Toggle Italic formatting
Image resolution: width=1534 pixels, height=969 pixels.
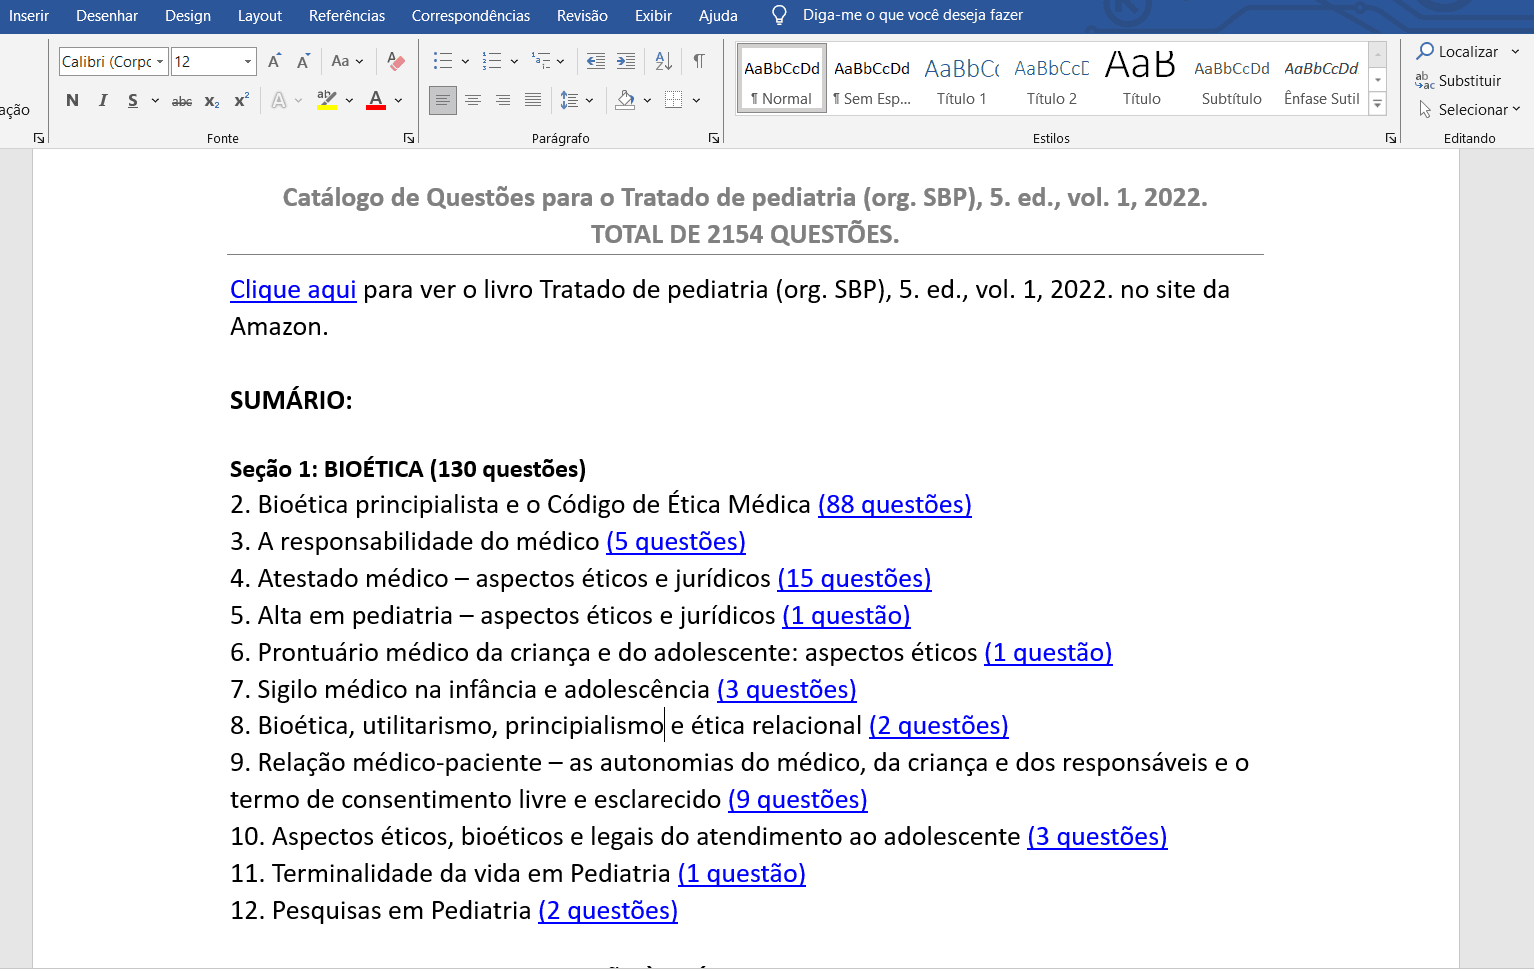103,101
